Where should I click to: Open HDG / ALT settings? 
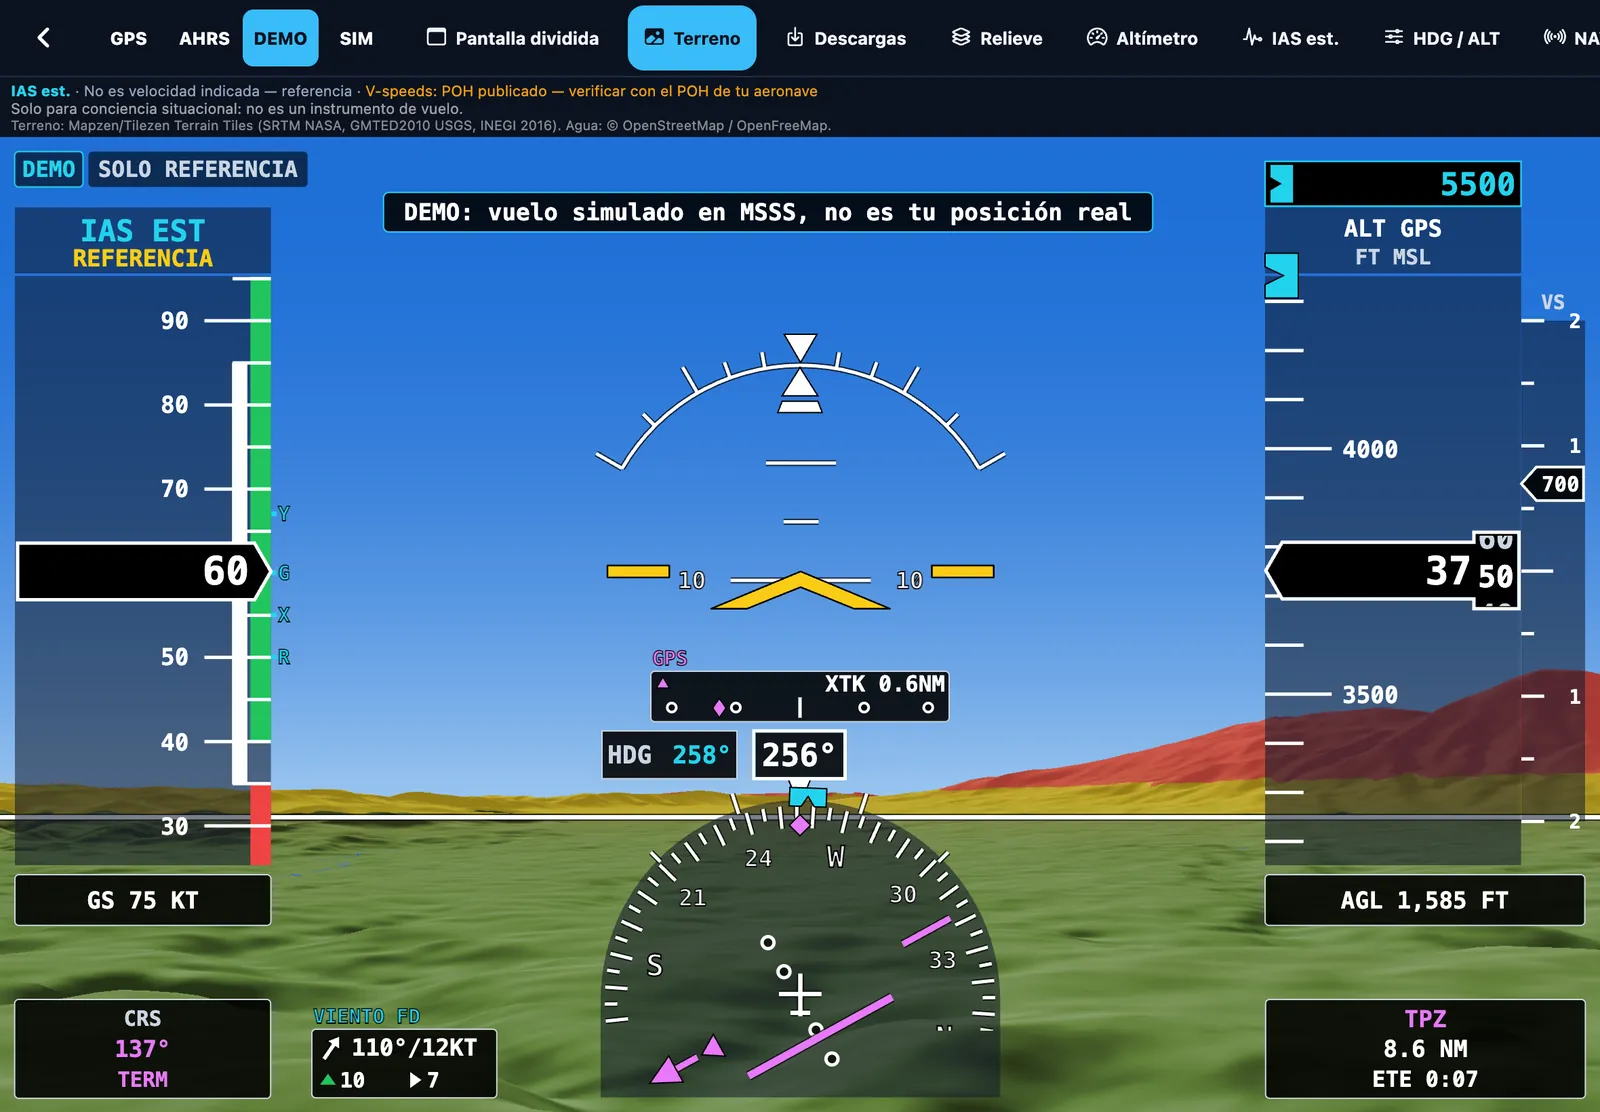coord(1442,38)
